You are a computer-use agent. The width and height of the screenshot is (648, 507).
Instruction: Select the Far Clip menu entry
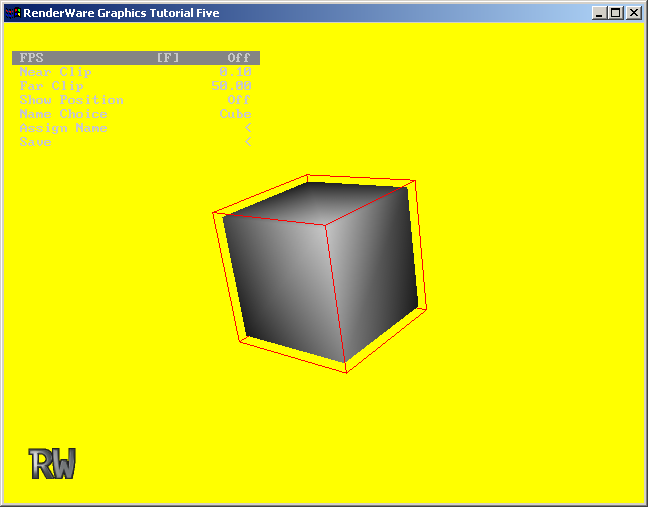click(x=136, y=86)
